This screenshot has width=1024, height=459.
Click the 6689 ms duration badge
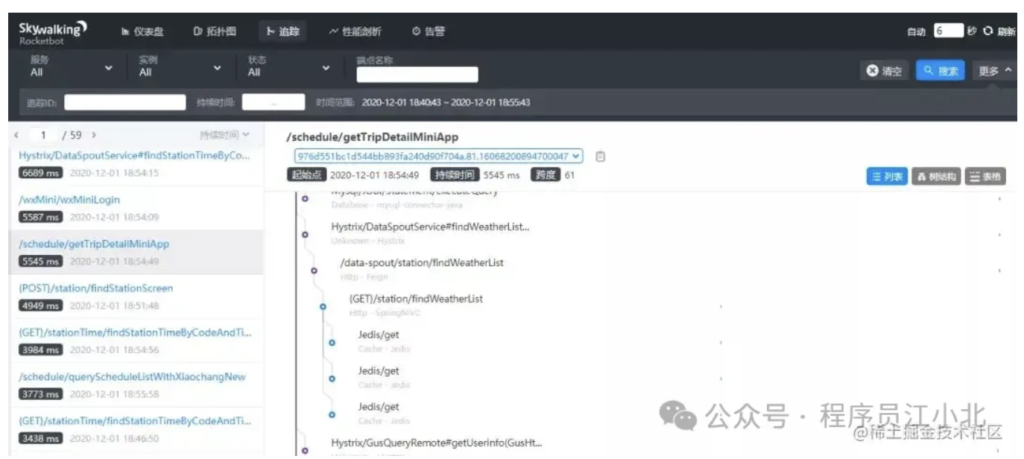point(40,173)
